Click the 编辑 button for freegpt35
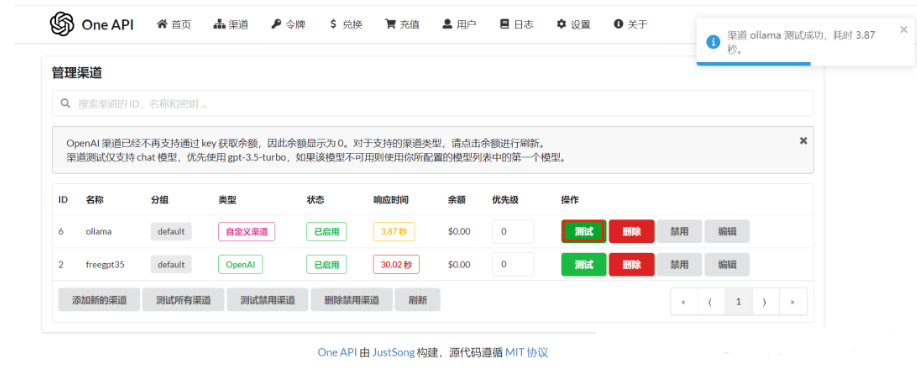 [727, 264]
